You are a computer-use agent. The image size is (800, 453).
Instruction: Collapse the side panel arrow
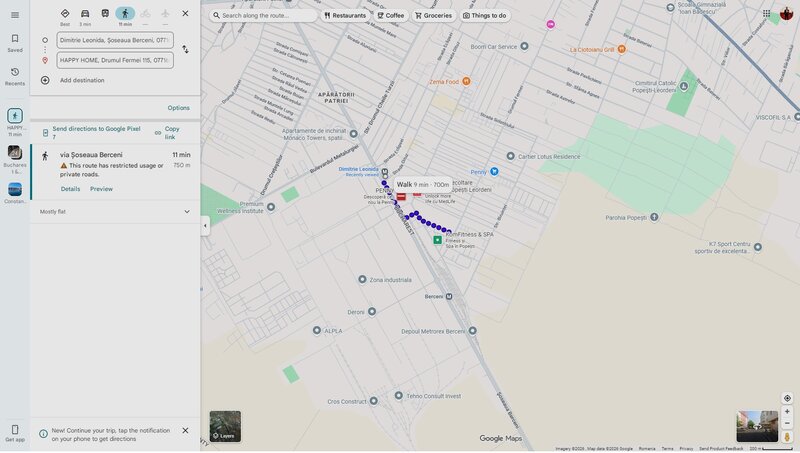point(205,225)
